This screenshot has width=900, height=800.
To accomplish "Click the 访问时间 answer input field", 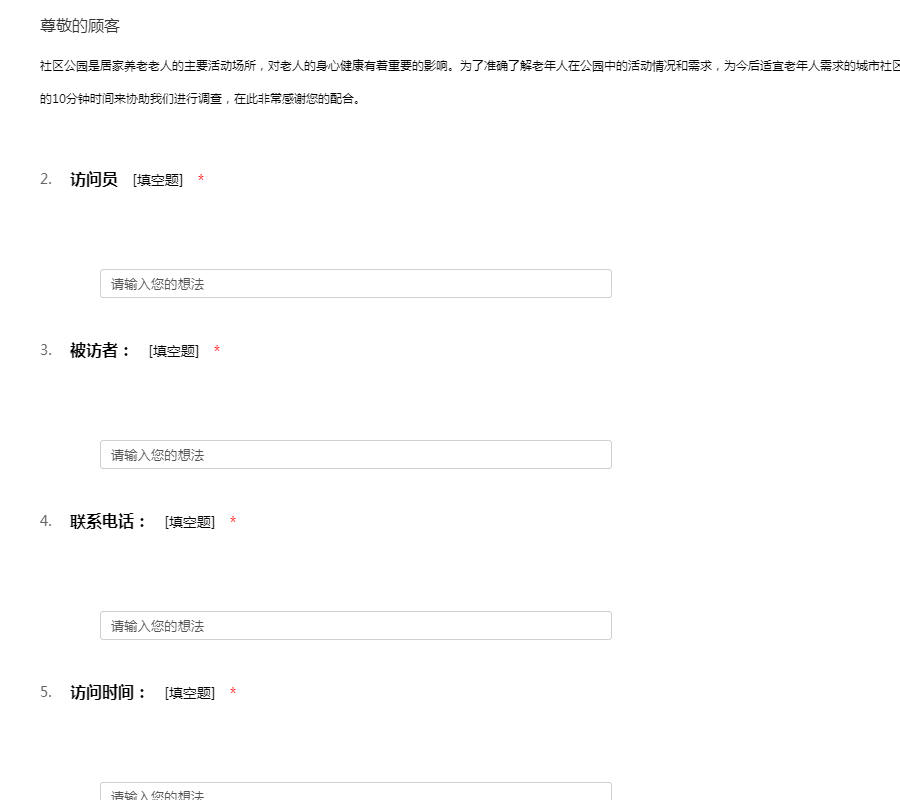I will (x=355, y=792).
